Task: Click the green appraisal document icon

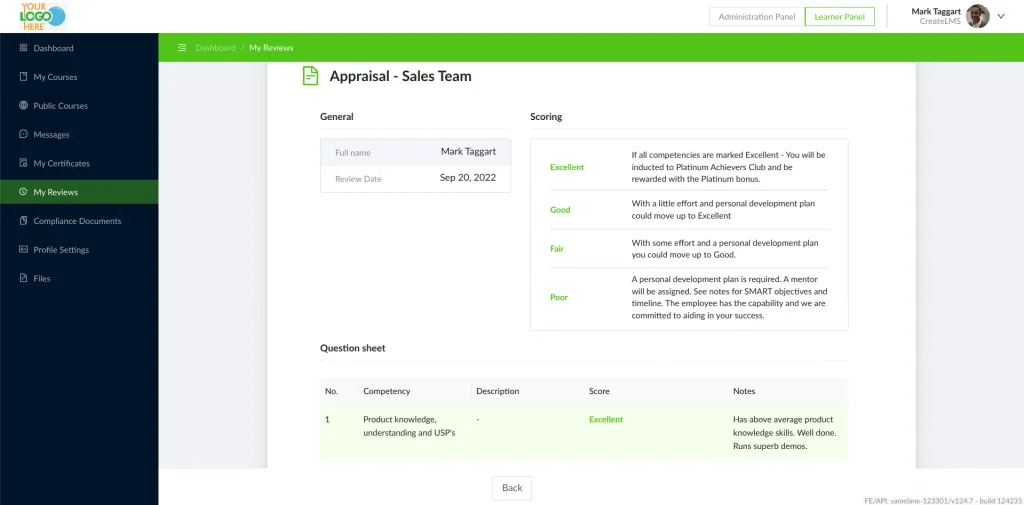Action: click(310, 76)
